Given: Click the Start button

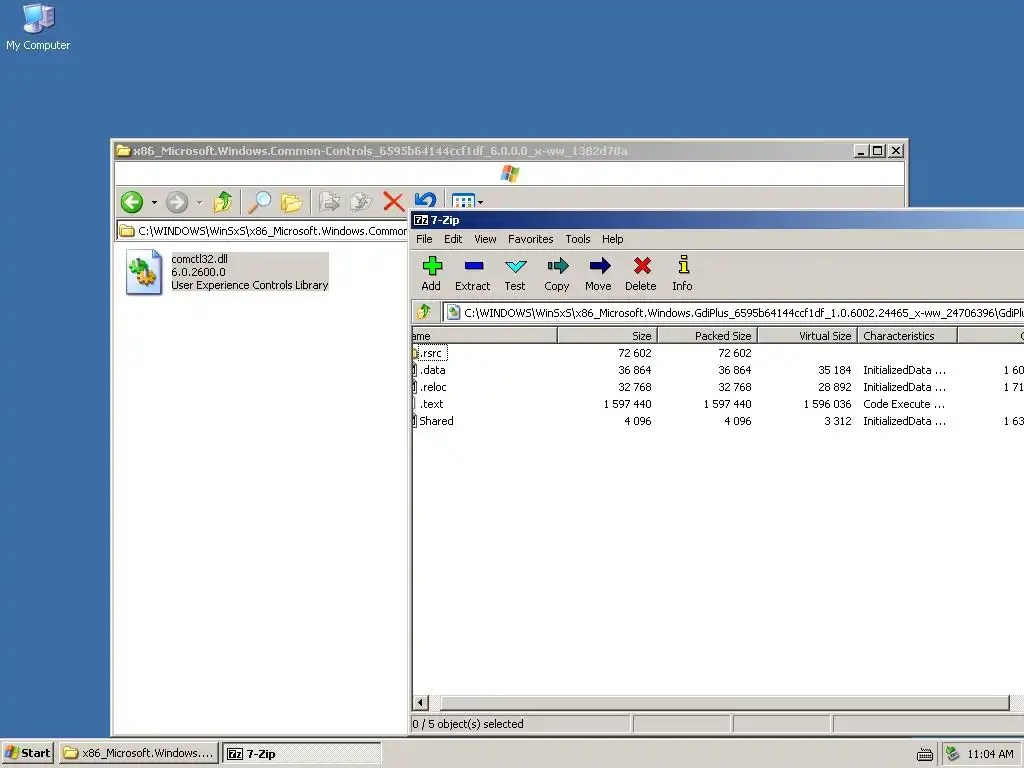Looking at the screenshot, I should 28,753.
